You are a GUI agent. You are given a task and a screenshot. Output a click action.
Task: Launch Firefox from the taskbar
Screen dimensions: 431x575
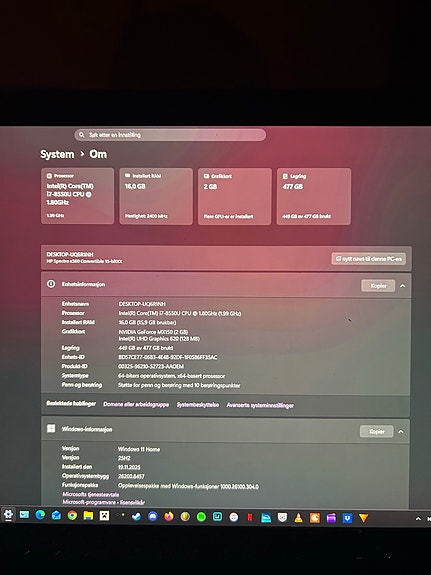click(169, 517)
